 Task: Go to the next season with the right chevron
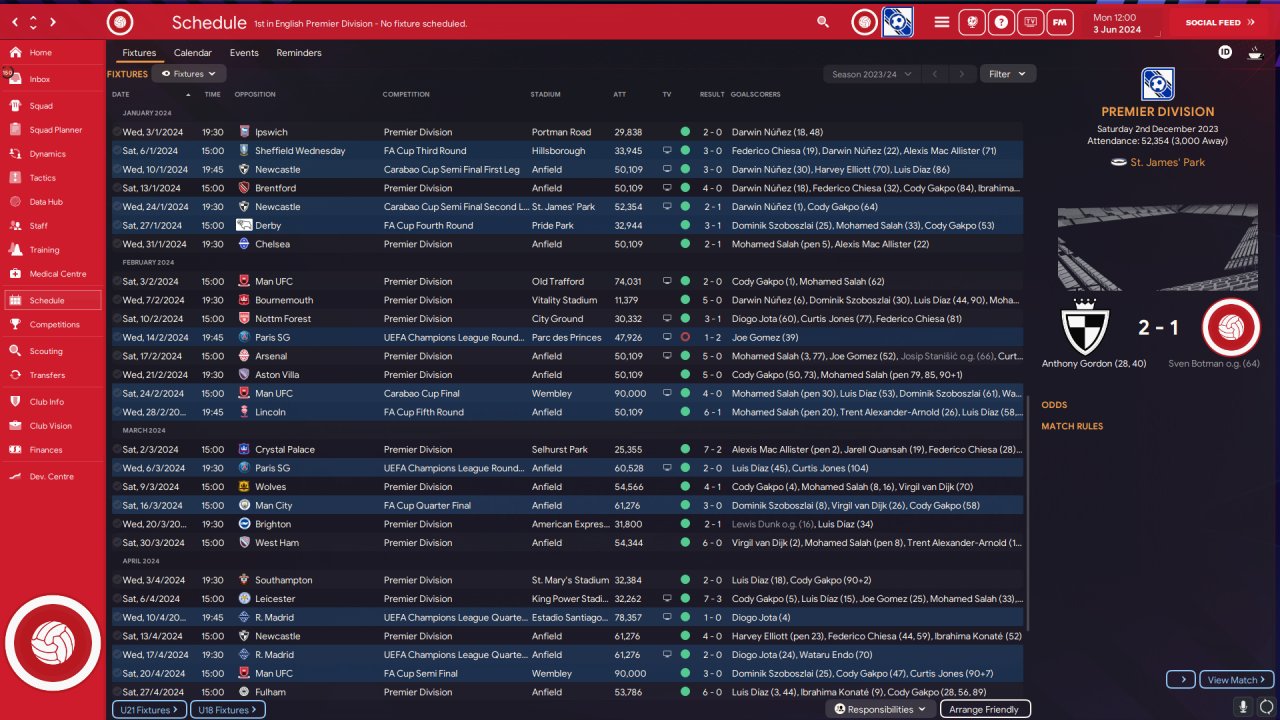tap(962, 74)
